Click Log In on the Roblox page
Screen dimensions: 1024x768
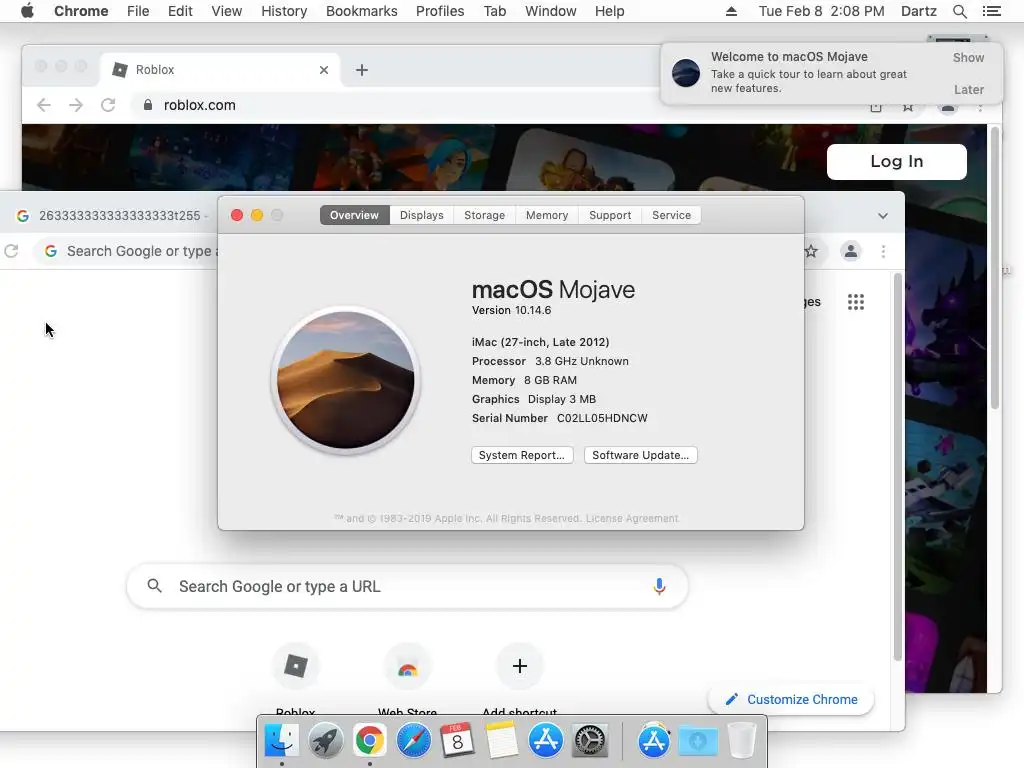click(x=897, y=161)
